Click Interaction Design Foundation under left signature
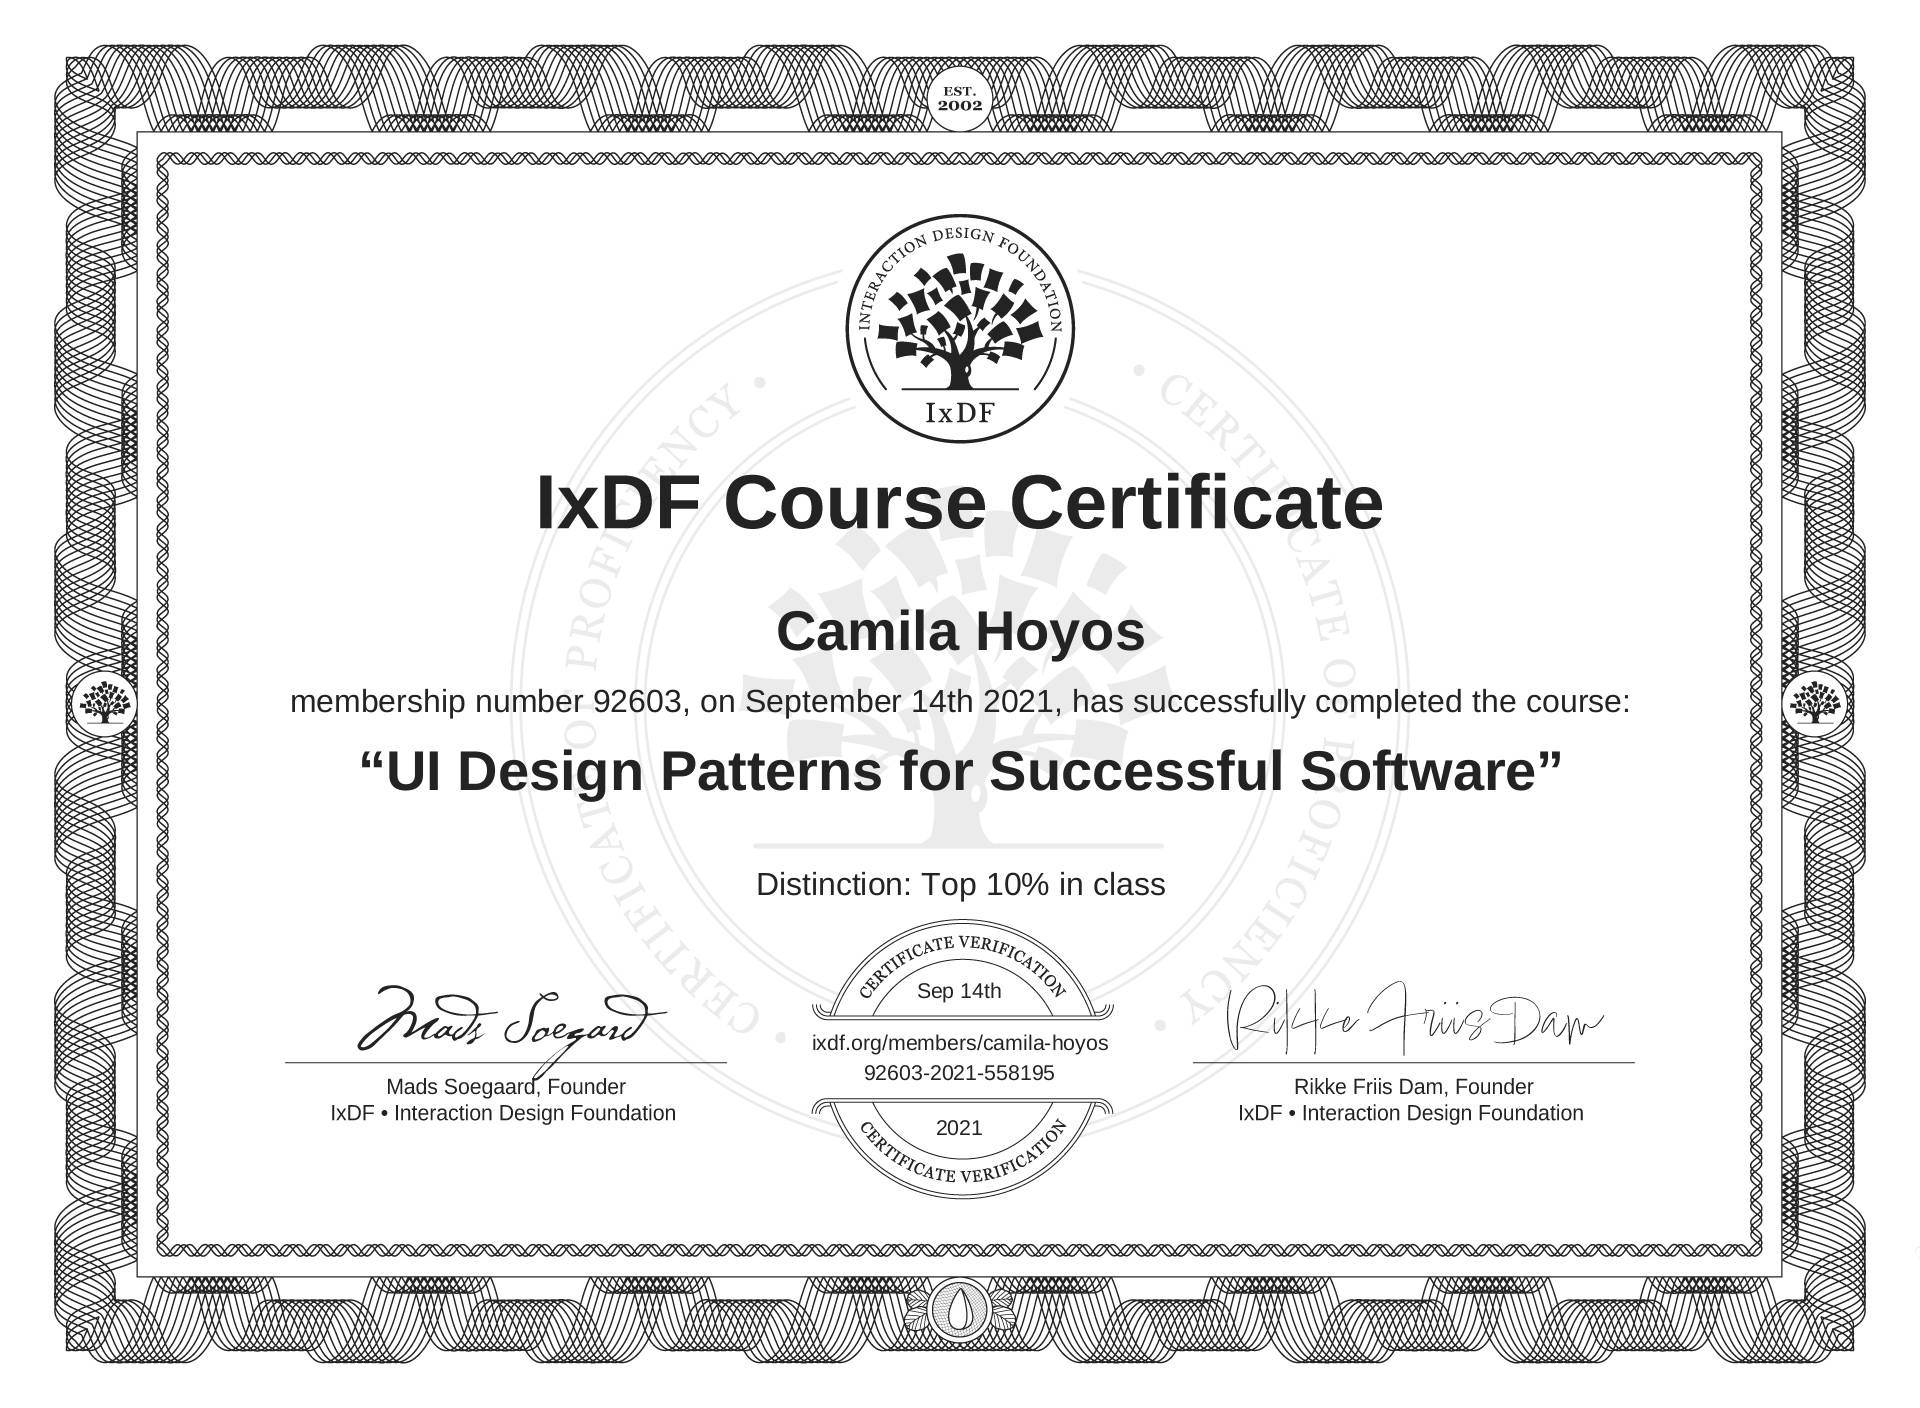Screen dimensions: 1920x1408 534,1113
